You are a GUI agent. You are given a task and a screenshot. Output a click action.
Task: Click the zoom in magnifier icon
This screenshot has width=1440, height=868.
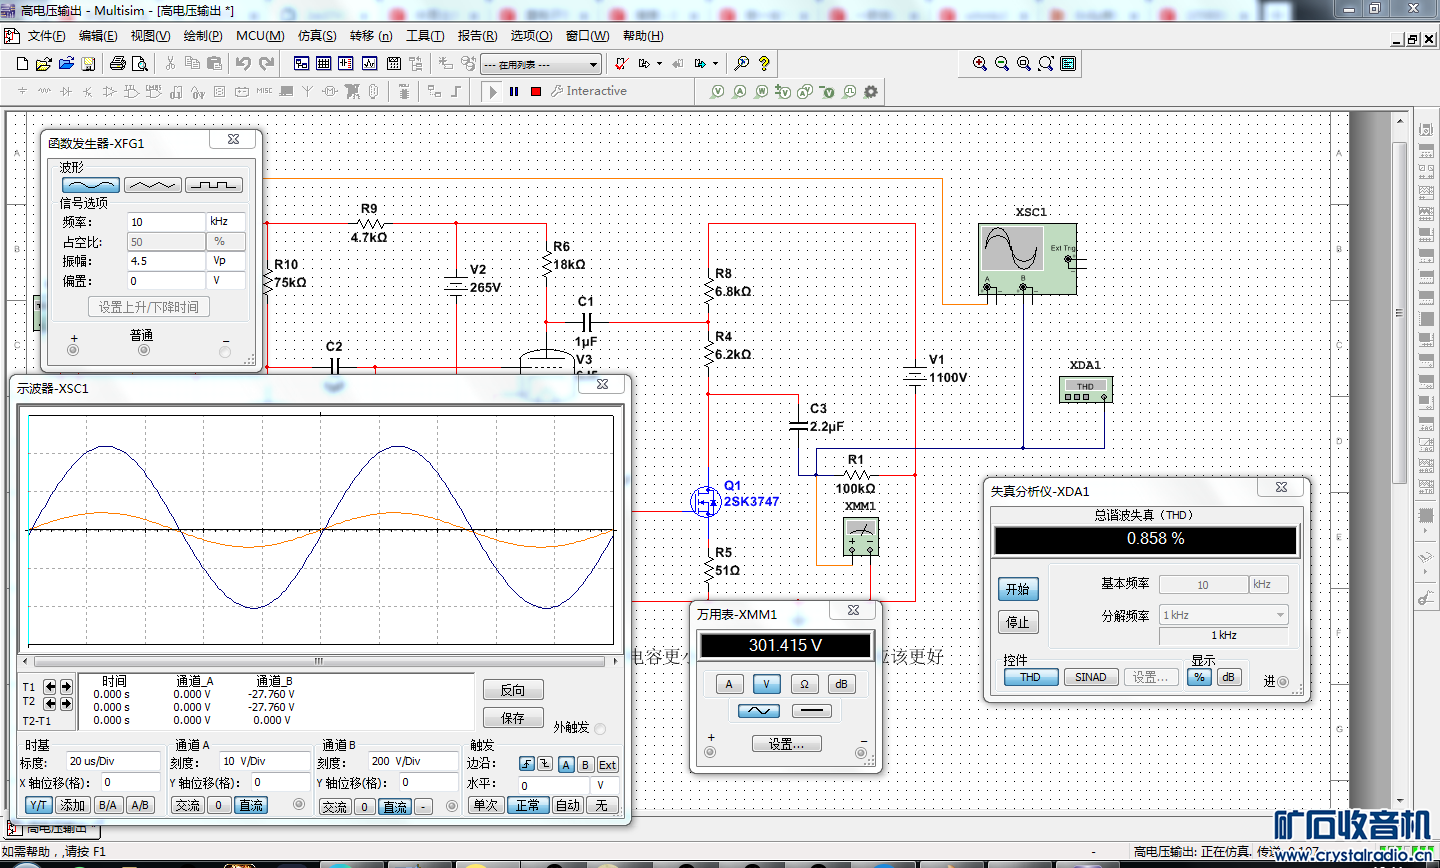980,63
